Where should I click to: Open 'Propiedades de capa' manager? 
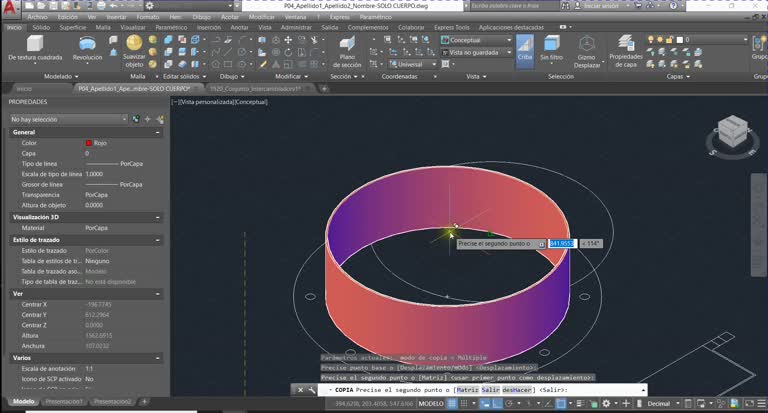pos(626,51)
